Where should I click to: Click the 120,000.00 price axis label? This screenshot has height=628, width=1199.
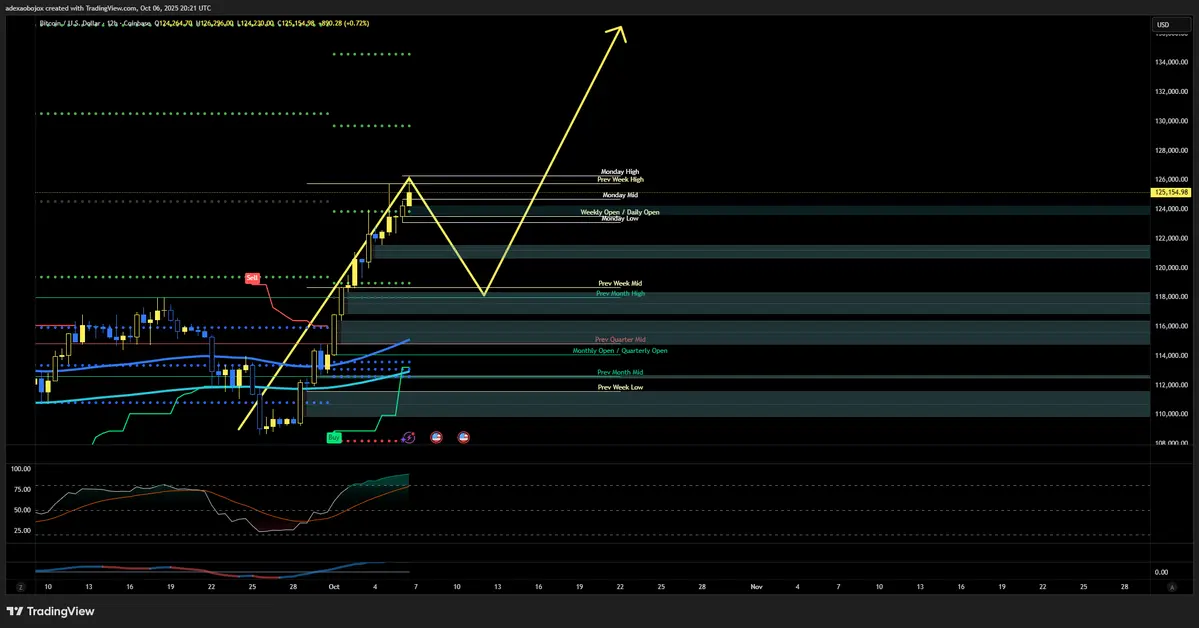point(1171,268)
